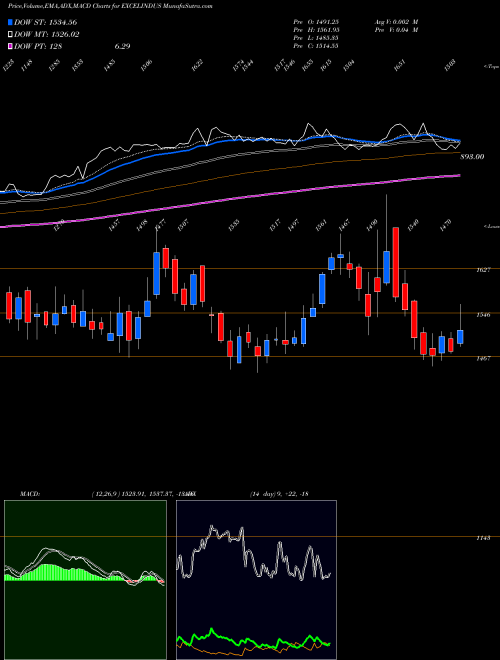Viewport: 500px width, 660px height.
Task: Click the DOW ST: 1534.56 label
Action: pyautogui.click(x=45, y=22)
